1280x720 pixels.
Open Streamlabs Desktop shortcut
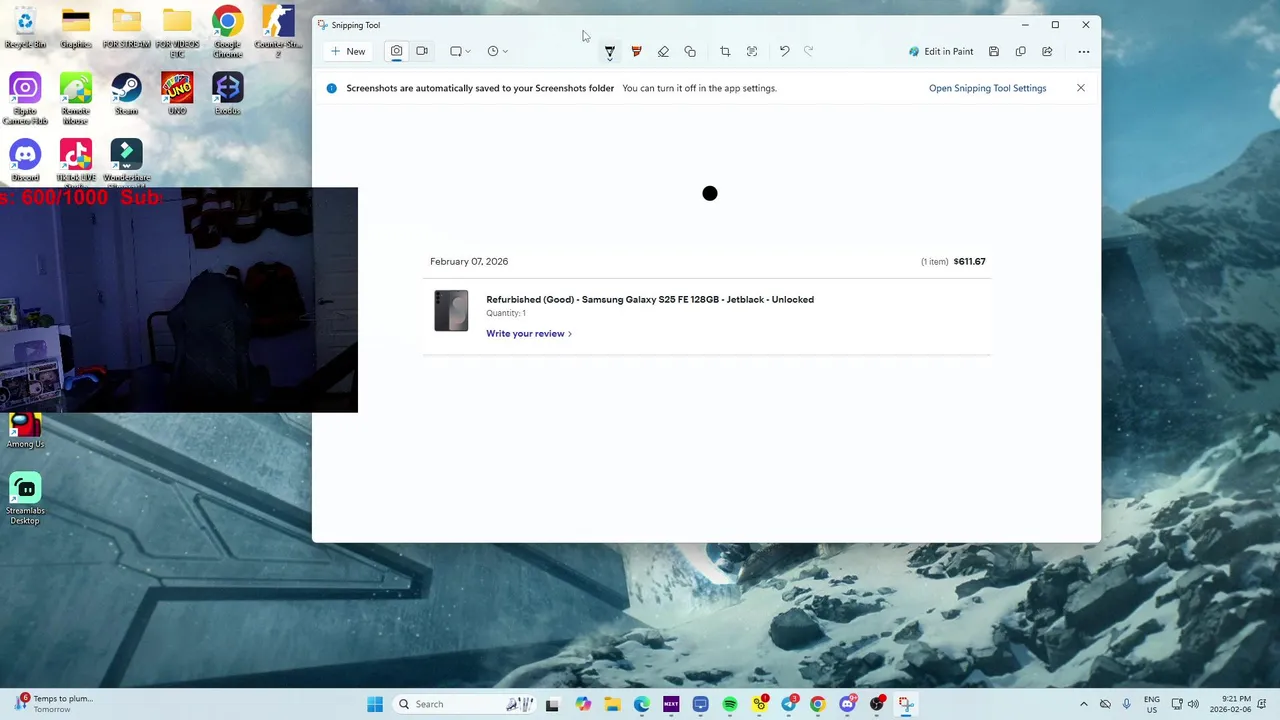point(25,499)
